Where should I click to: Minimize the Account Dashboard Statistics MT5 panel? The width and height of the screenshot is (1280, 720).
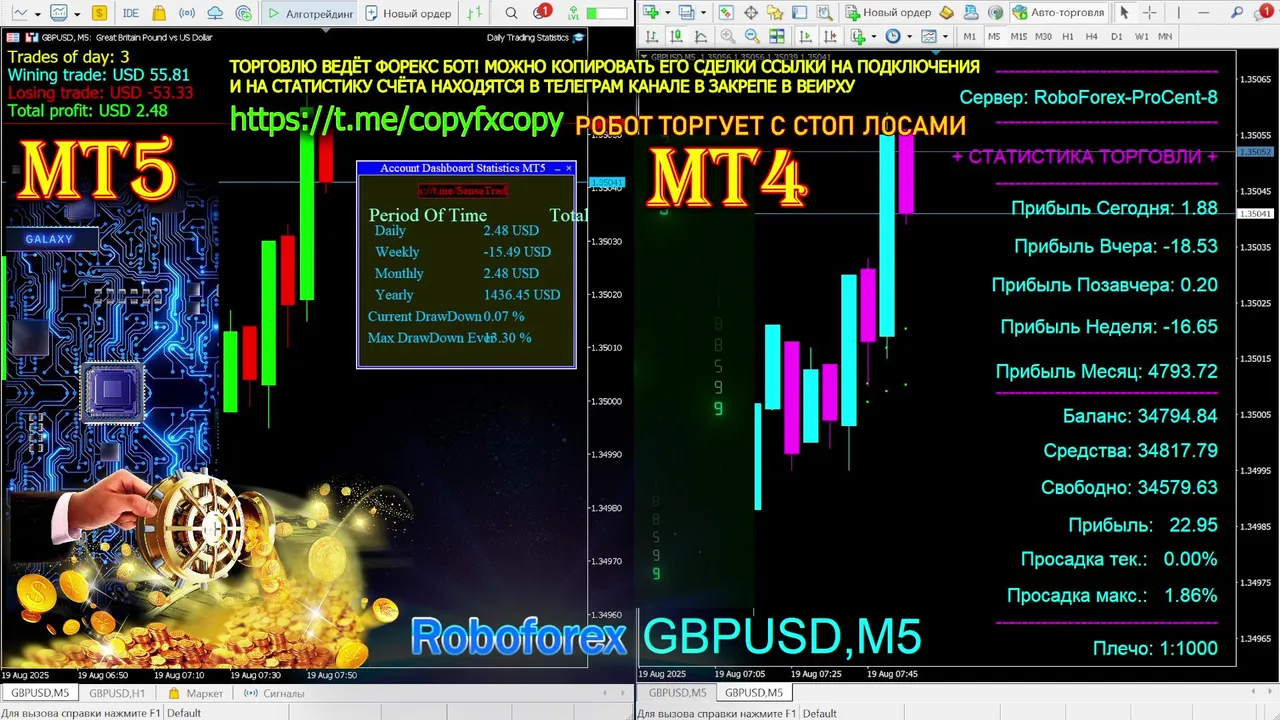(556, 168)
